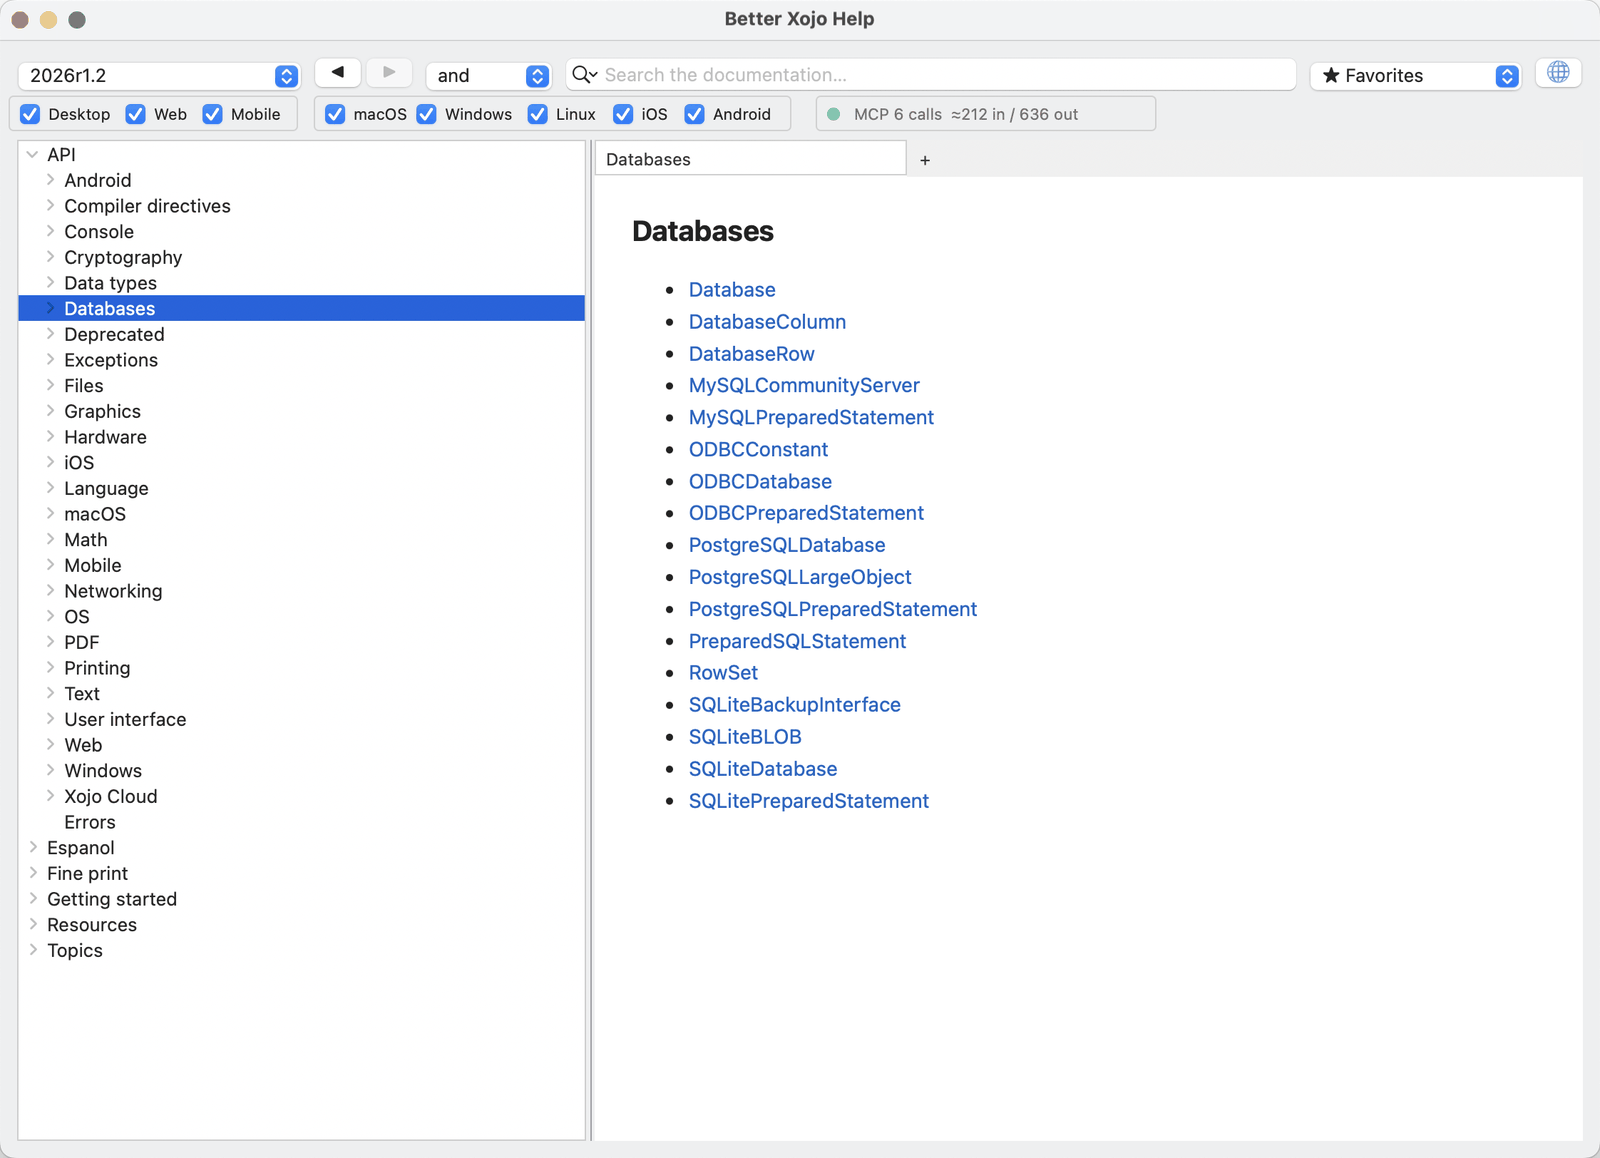Open the PostgreSQLDatabase link
The height and width of the screenshot is (1158, 1600).
787,545
